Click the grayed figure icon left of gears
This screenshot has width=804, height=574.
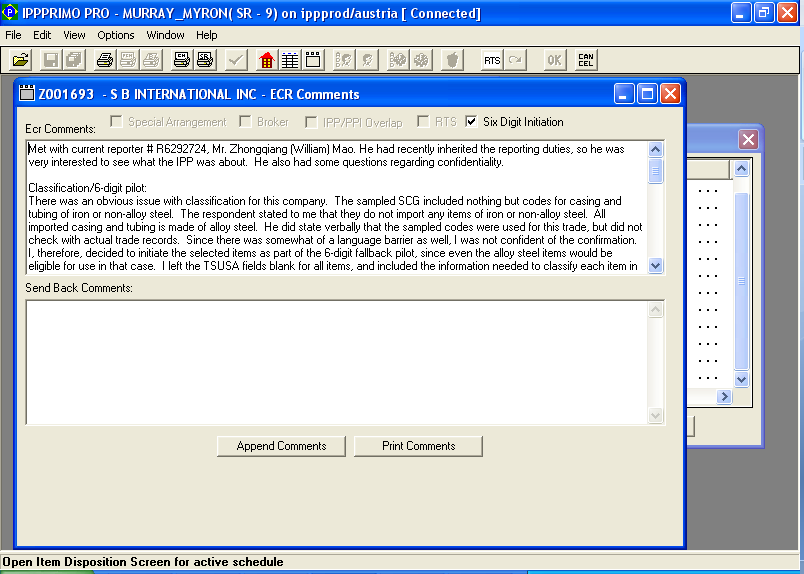pyautogui.click(x=367, y=61)
